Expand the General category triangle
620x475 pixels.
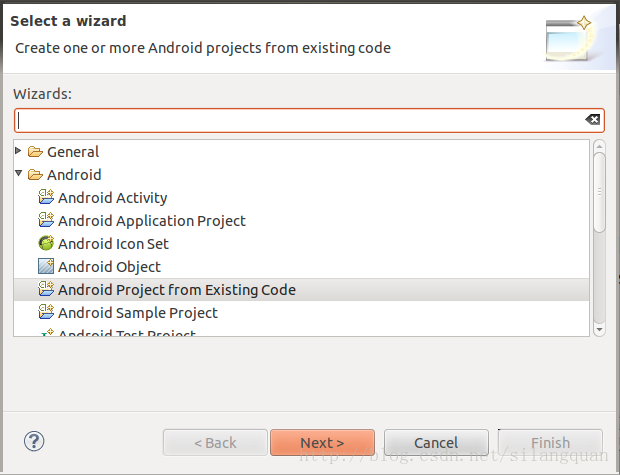(18, 151)
